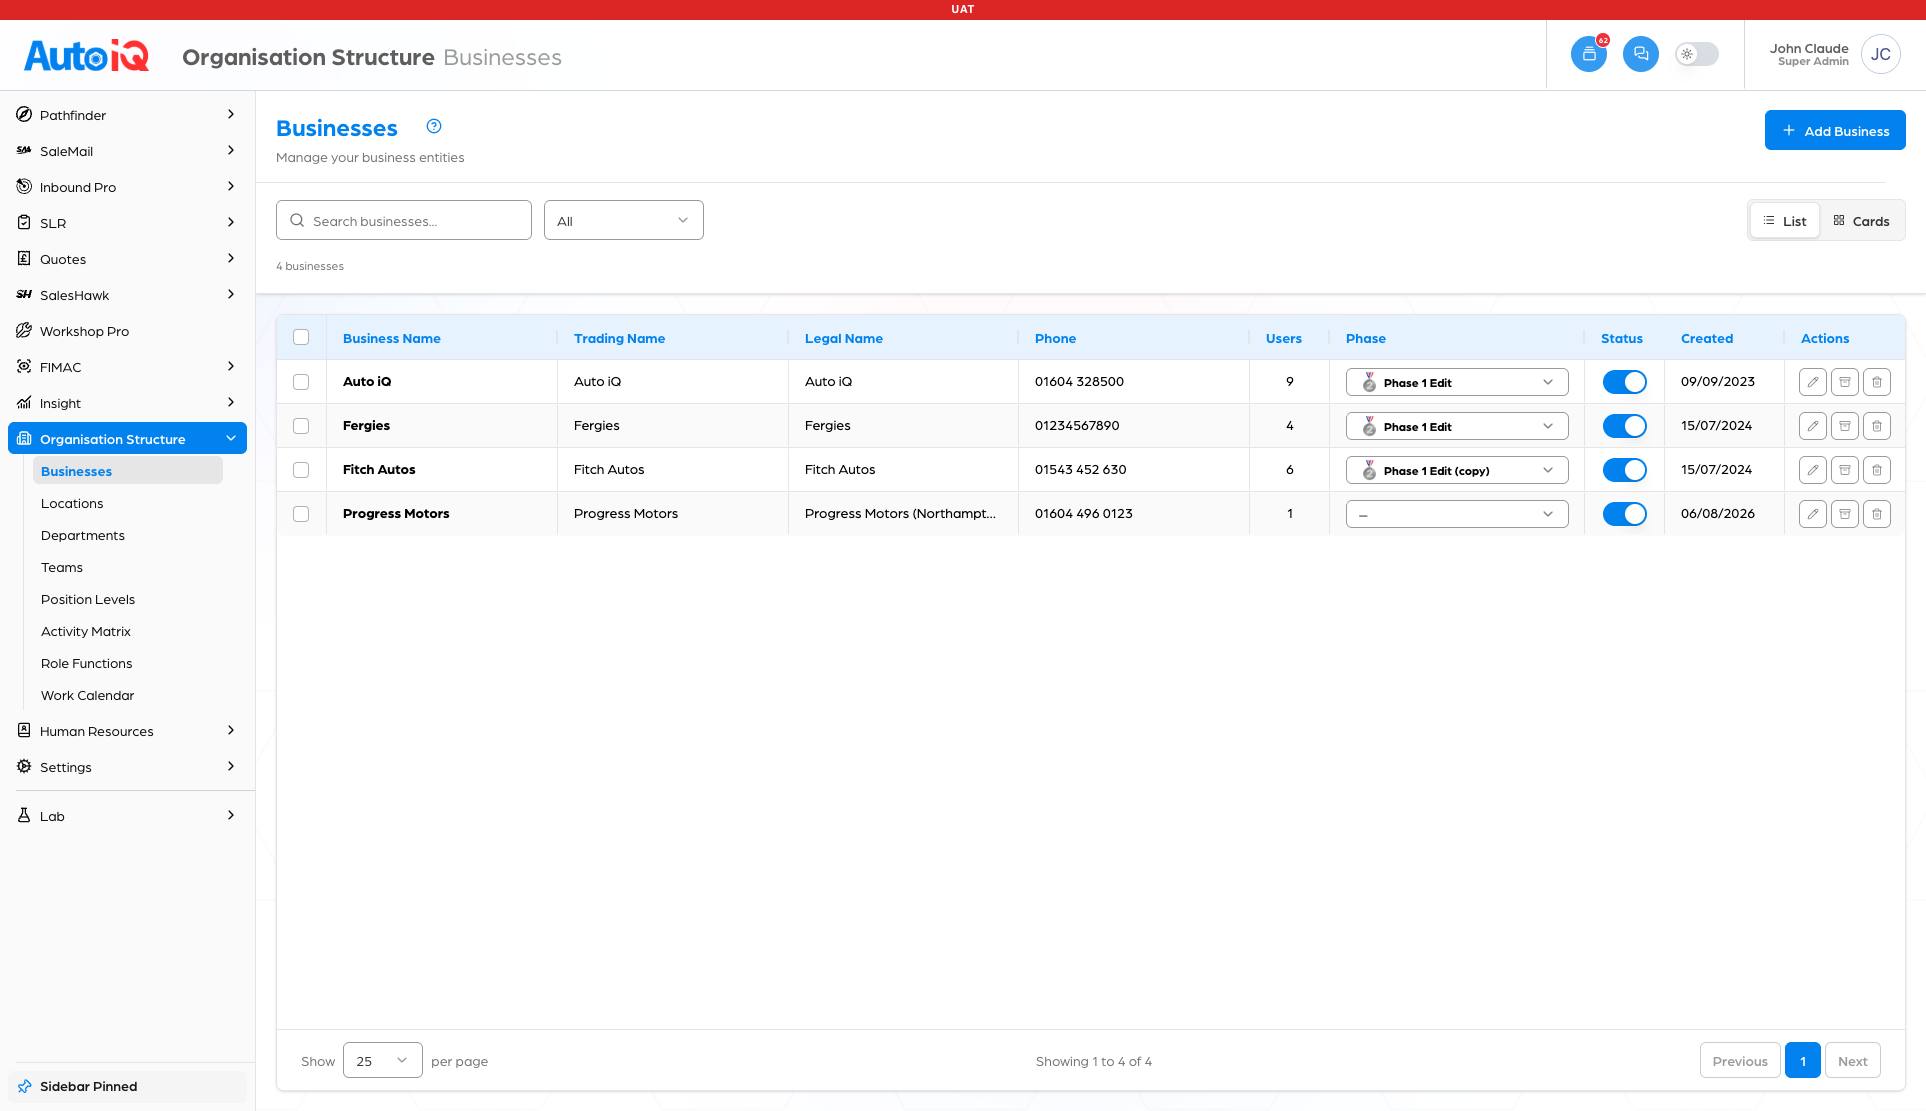
Task: Expand the Human Resources menu
Action: coord(127,731)
